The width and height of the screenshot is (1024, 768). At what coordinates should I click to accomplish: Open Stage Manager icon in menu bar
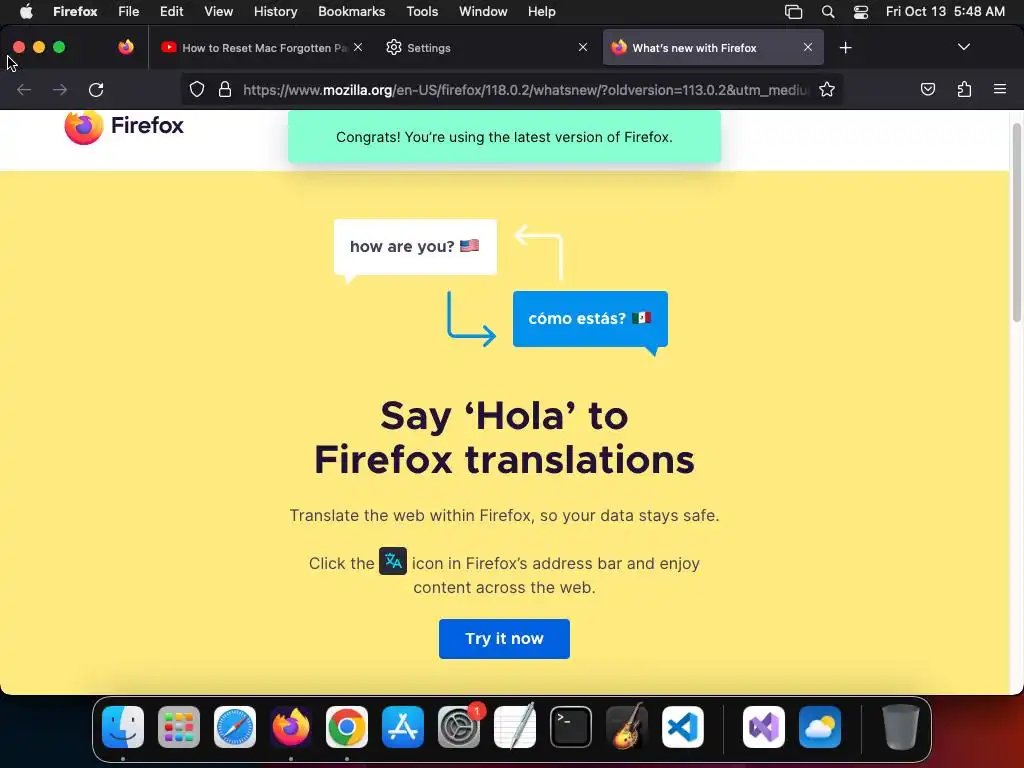[x=793, y=11]
